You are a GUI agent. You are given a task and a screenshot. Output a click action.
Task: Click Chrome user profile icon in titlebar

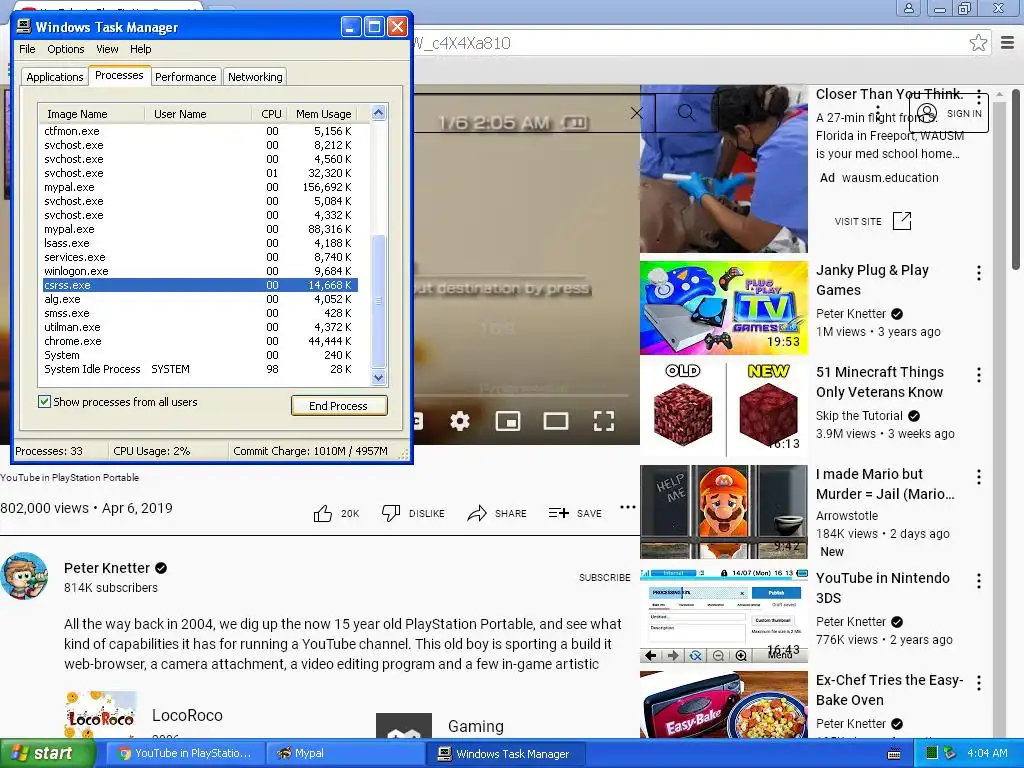pos(908,8)
